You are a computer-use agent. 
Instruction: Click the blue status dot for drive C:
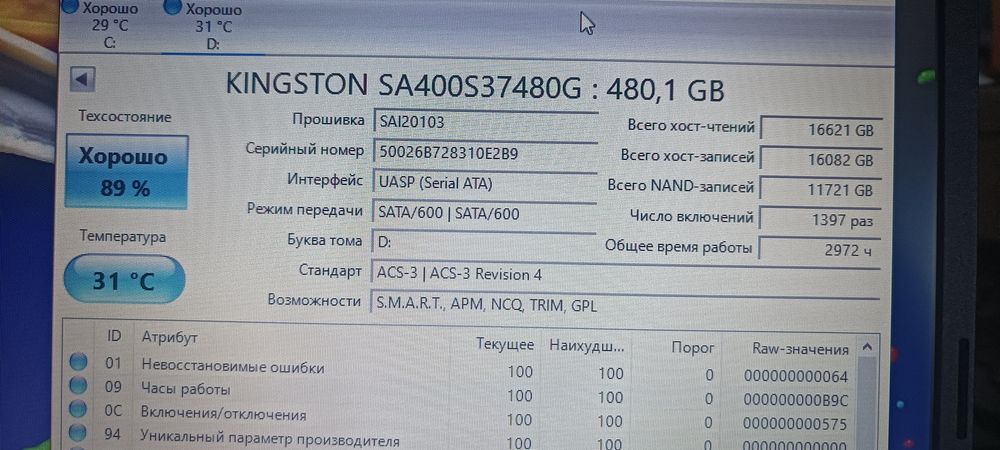(70, 6)
